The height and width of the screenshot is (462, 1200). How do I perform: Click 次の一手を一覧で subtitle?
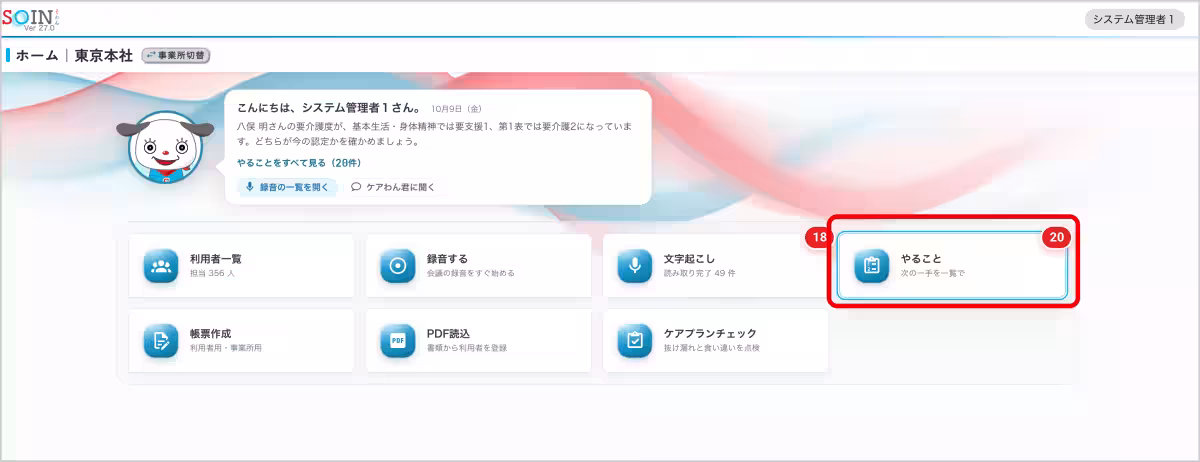pos(932,273)
